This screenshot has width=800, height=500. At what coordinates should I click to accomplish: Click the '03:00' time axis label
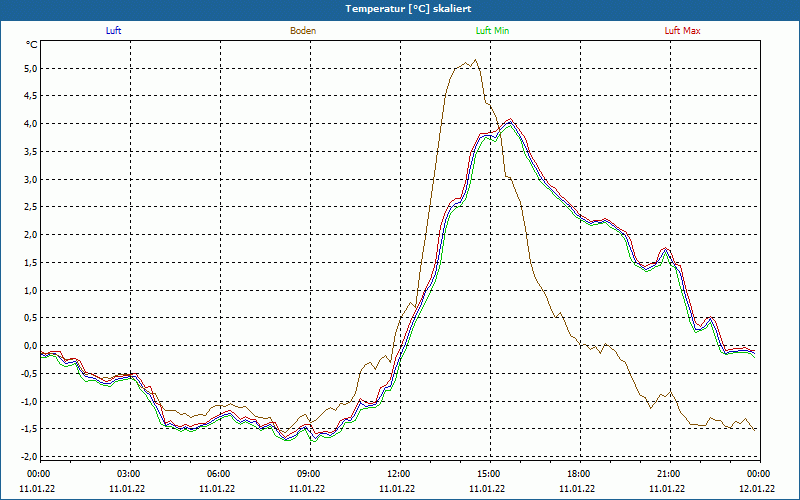tap(130, 474)
